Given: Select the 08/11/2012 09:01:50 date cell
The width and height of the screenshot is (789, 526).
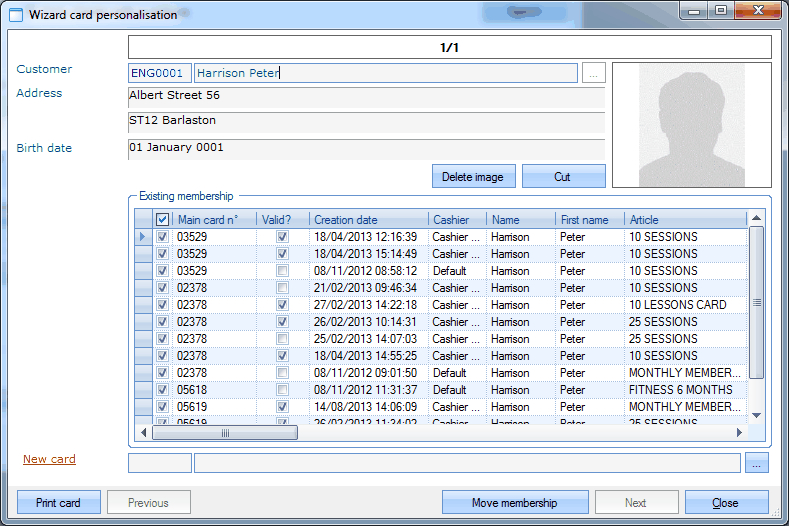Looking at the screenshot, I should (368, 373).
